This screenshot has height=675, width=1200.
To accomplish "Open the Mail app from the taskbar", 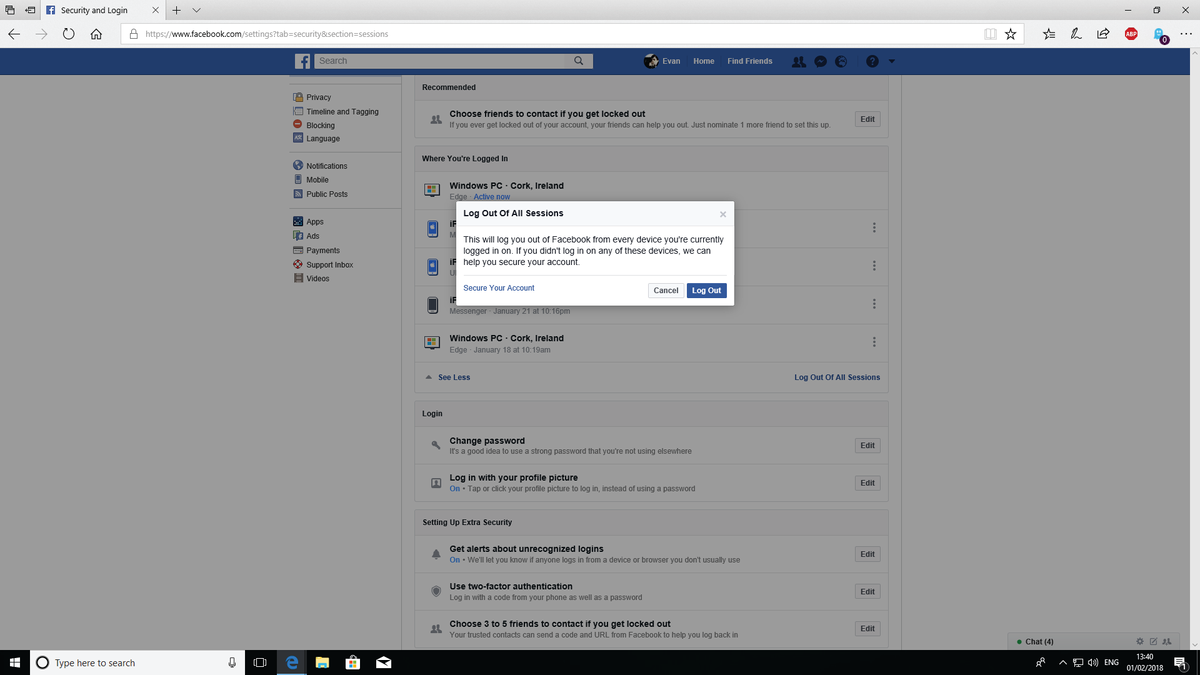I will (x=384, y=662).
